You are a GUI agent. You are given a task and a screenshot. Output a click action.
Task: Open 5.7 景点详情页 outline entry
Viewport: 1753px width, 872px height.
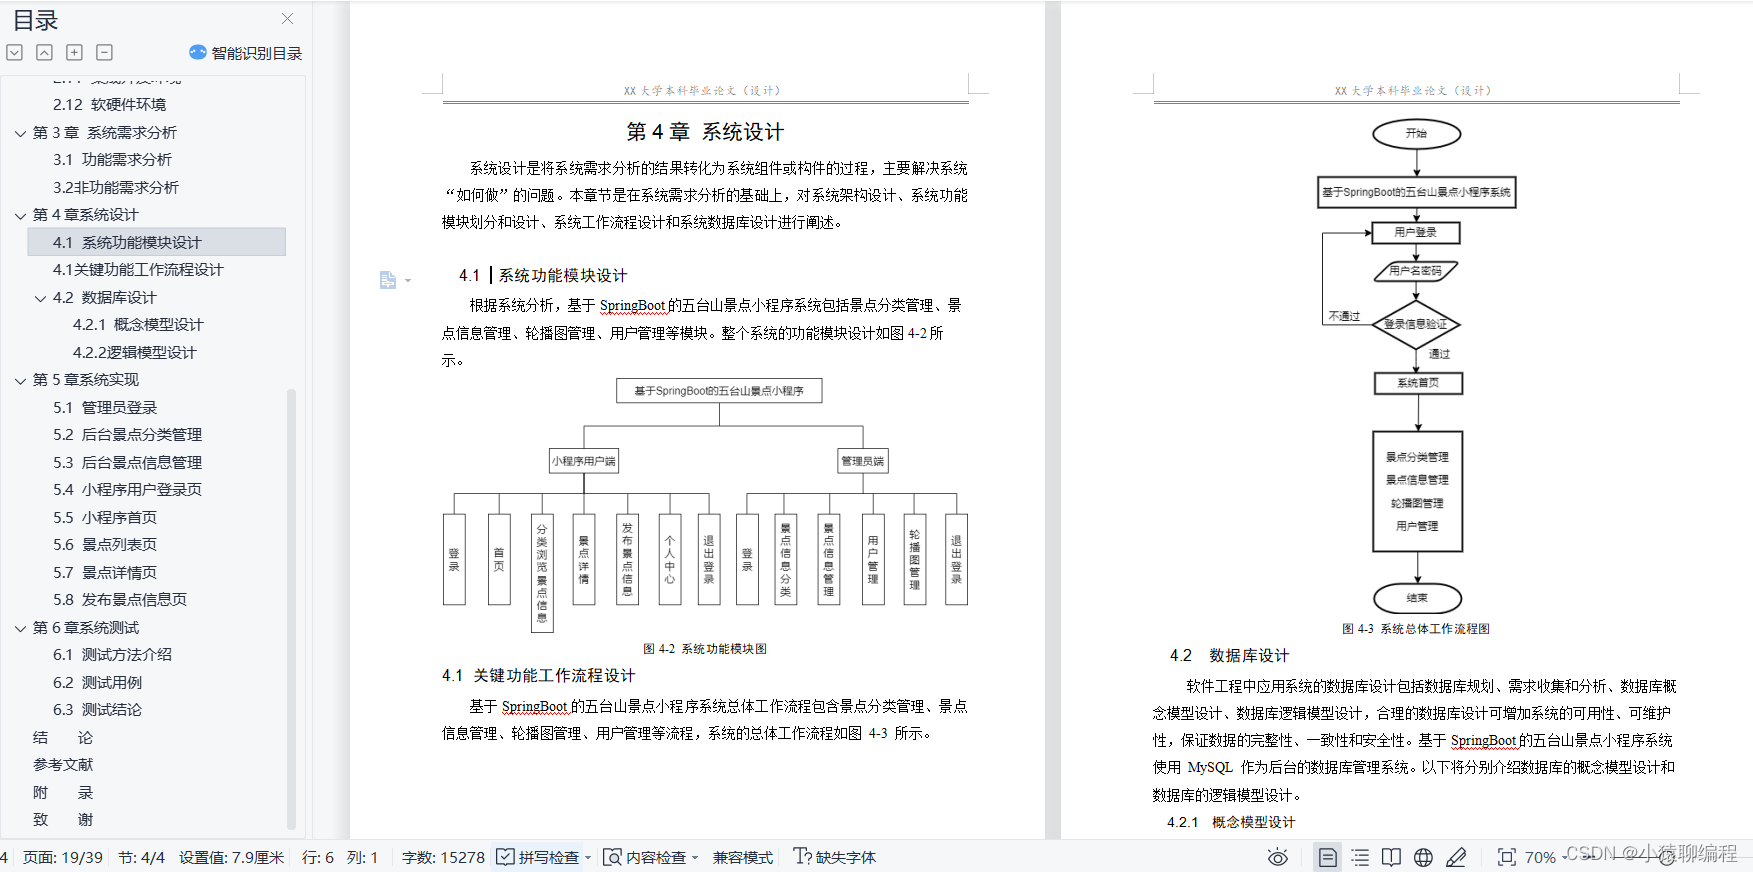tap(105, 573)
